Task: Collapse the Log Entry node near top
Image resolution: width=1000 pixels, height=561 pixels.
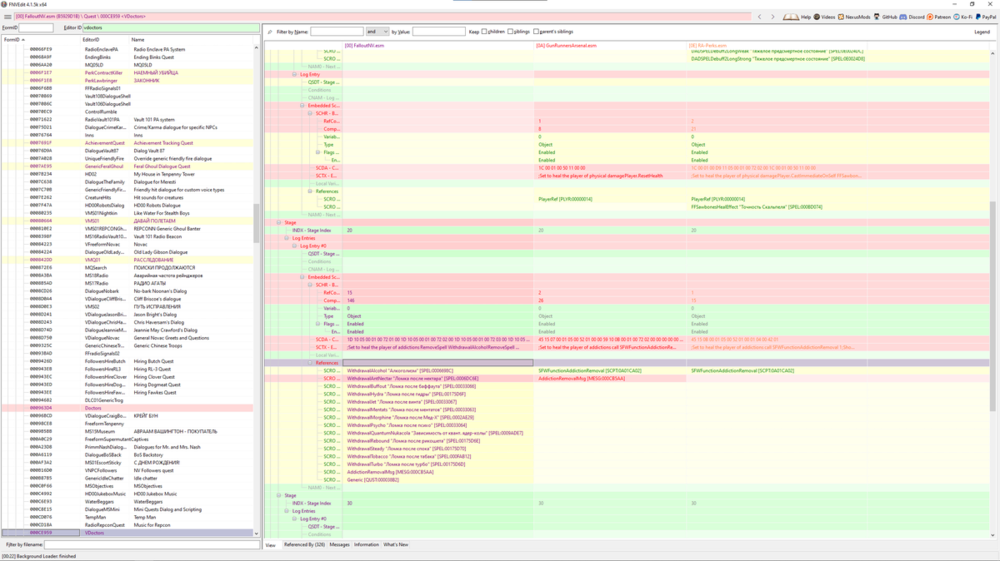Action: click(x=295, y=75)
